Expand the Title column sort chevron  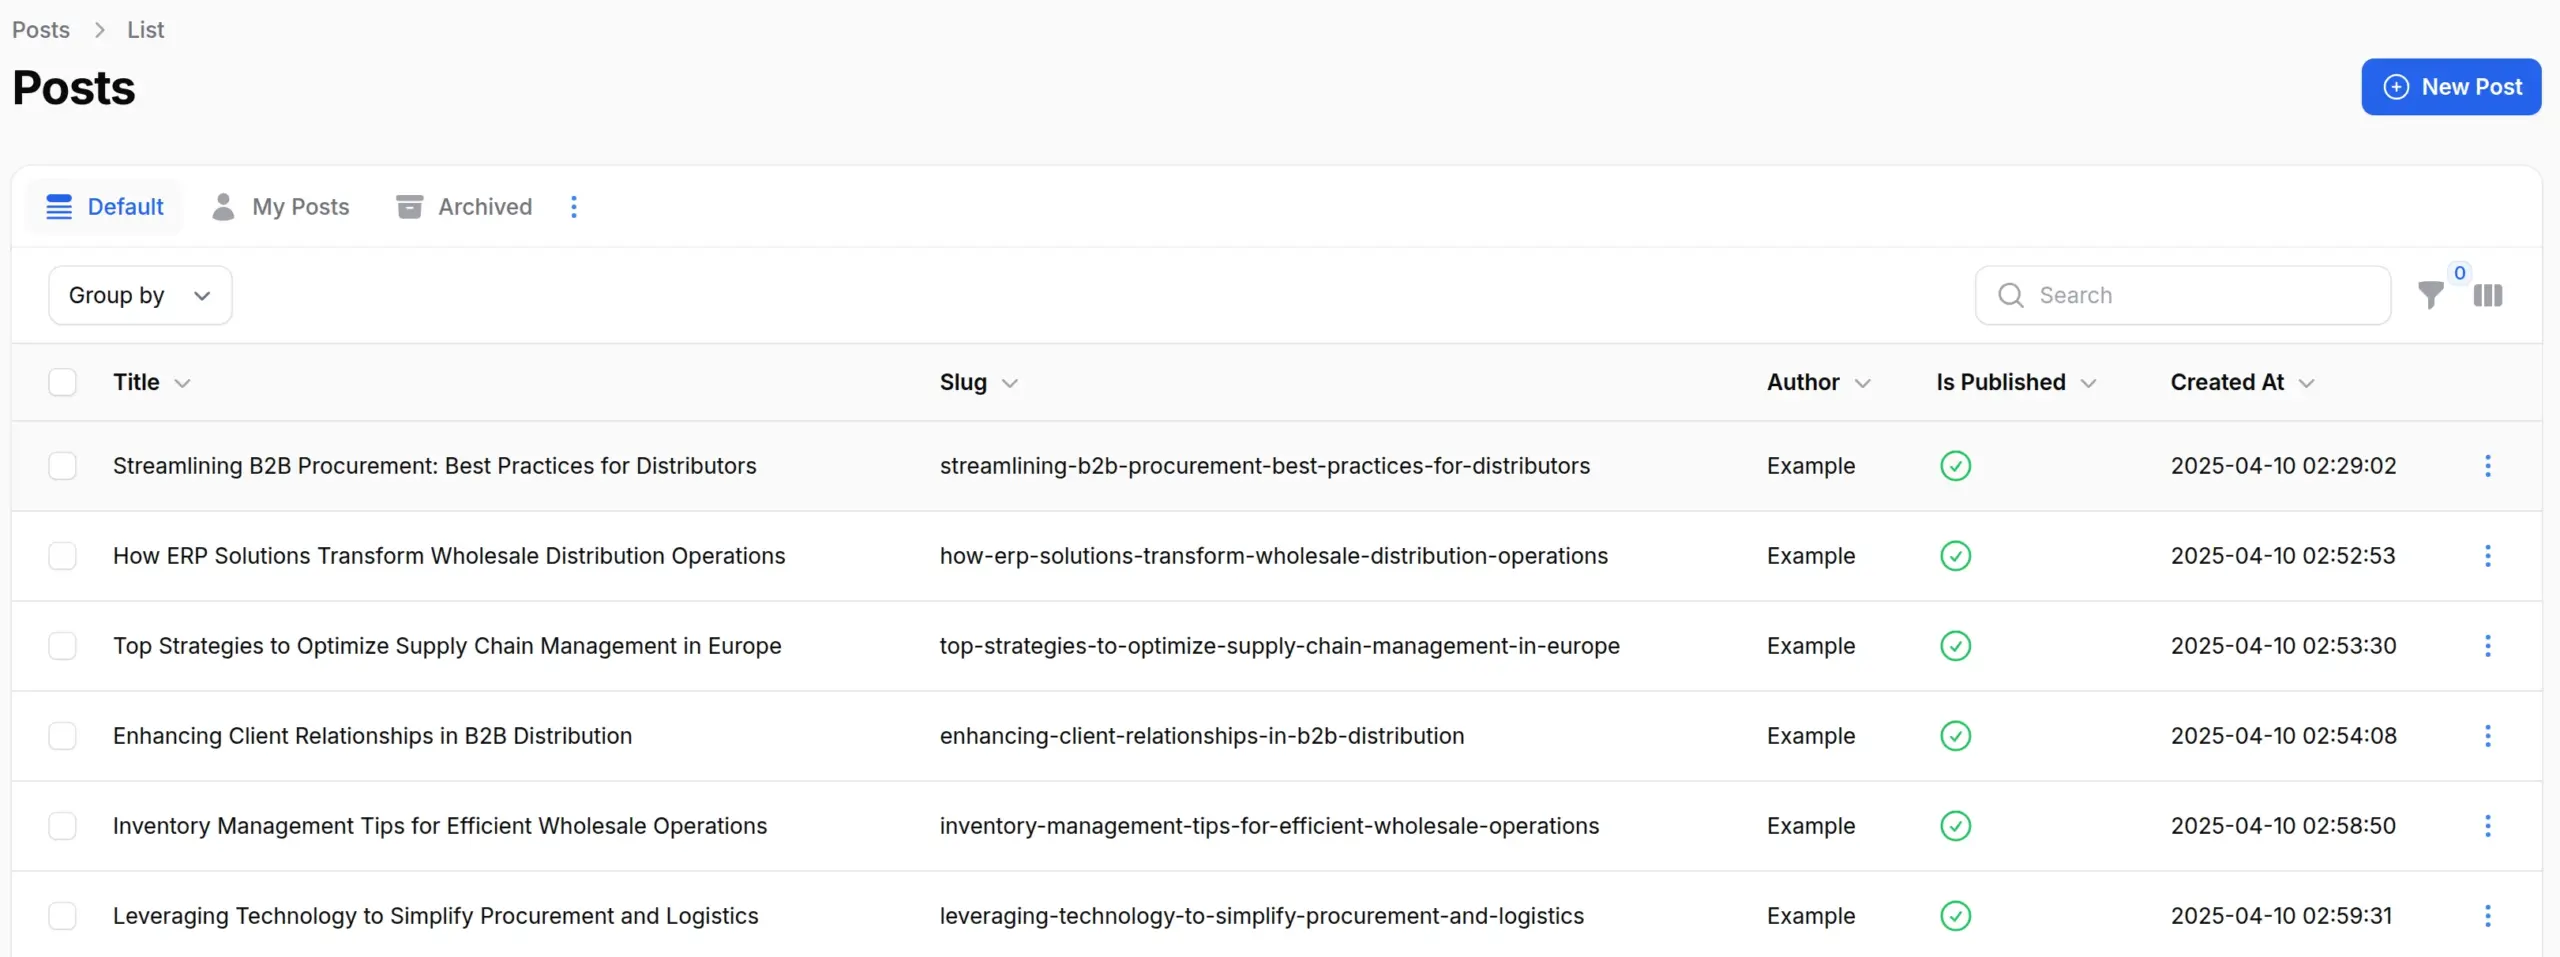pos(183,382)
